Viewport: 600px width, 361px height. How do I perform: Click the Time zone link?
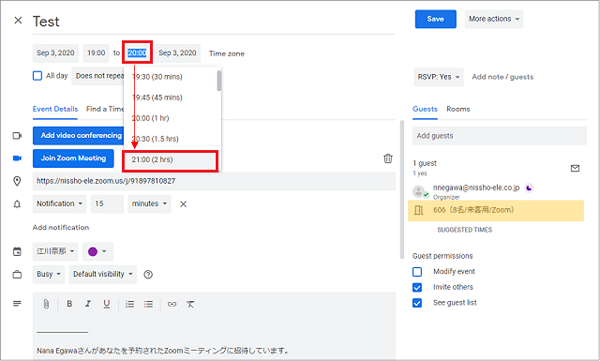pos(227,54)
